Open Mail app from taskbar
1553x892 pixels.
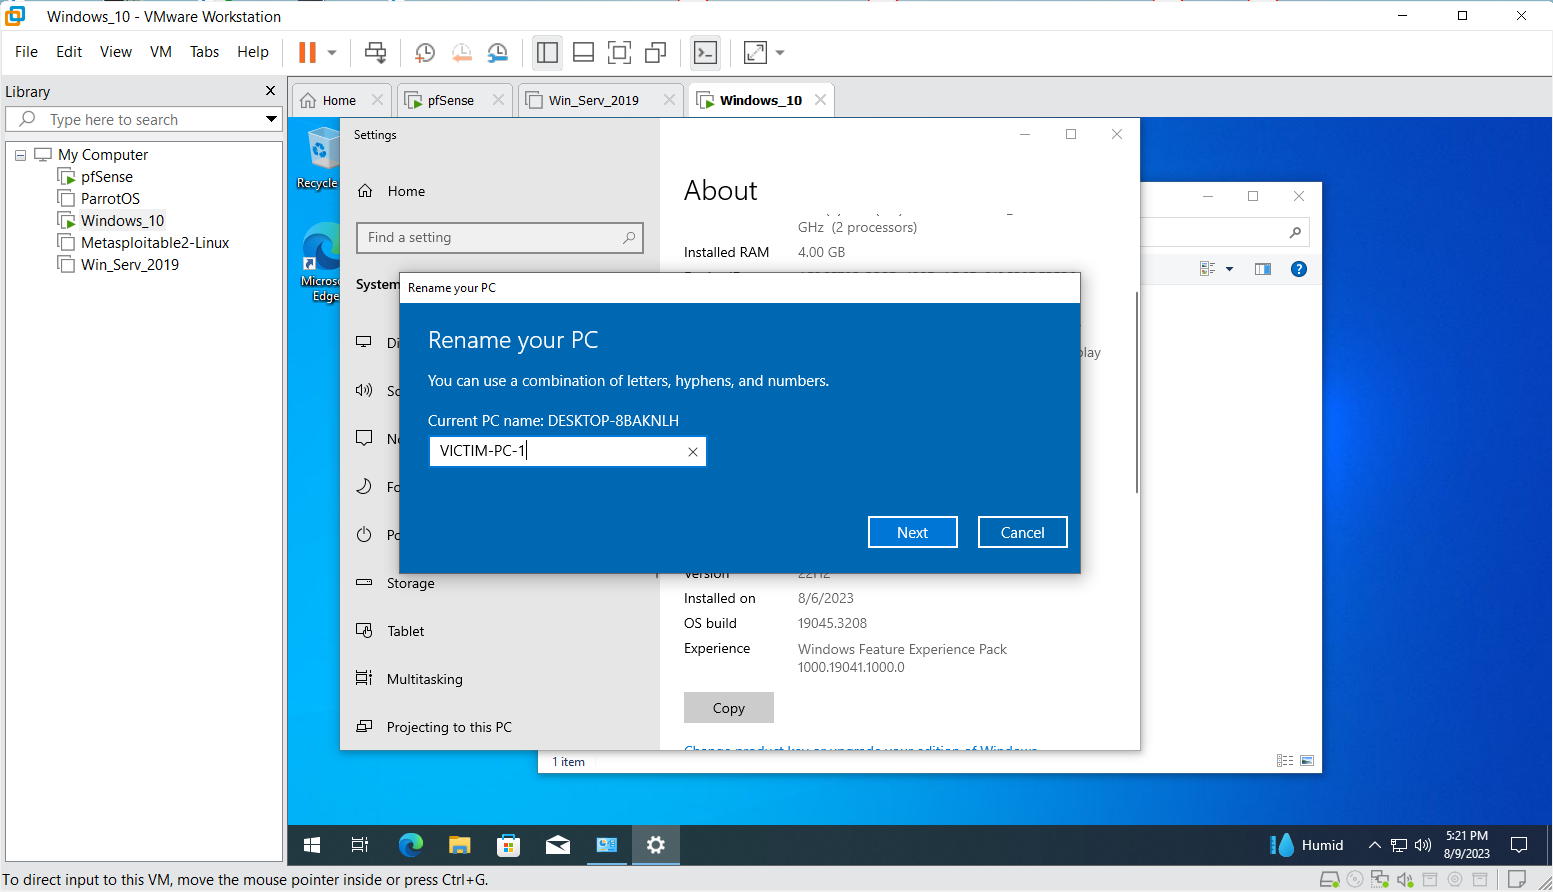(x=558, y=845)
